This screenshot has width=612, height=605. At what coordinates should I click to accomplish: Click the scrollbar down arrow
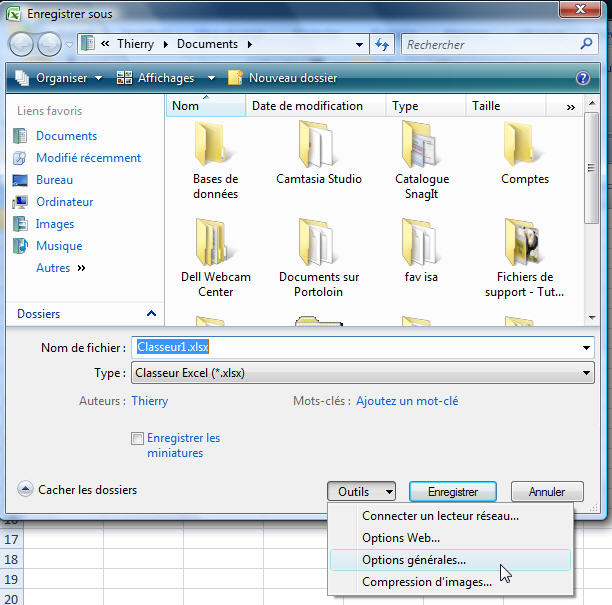pos(592,318)
